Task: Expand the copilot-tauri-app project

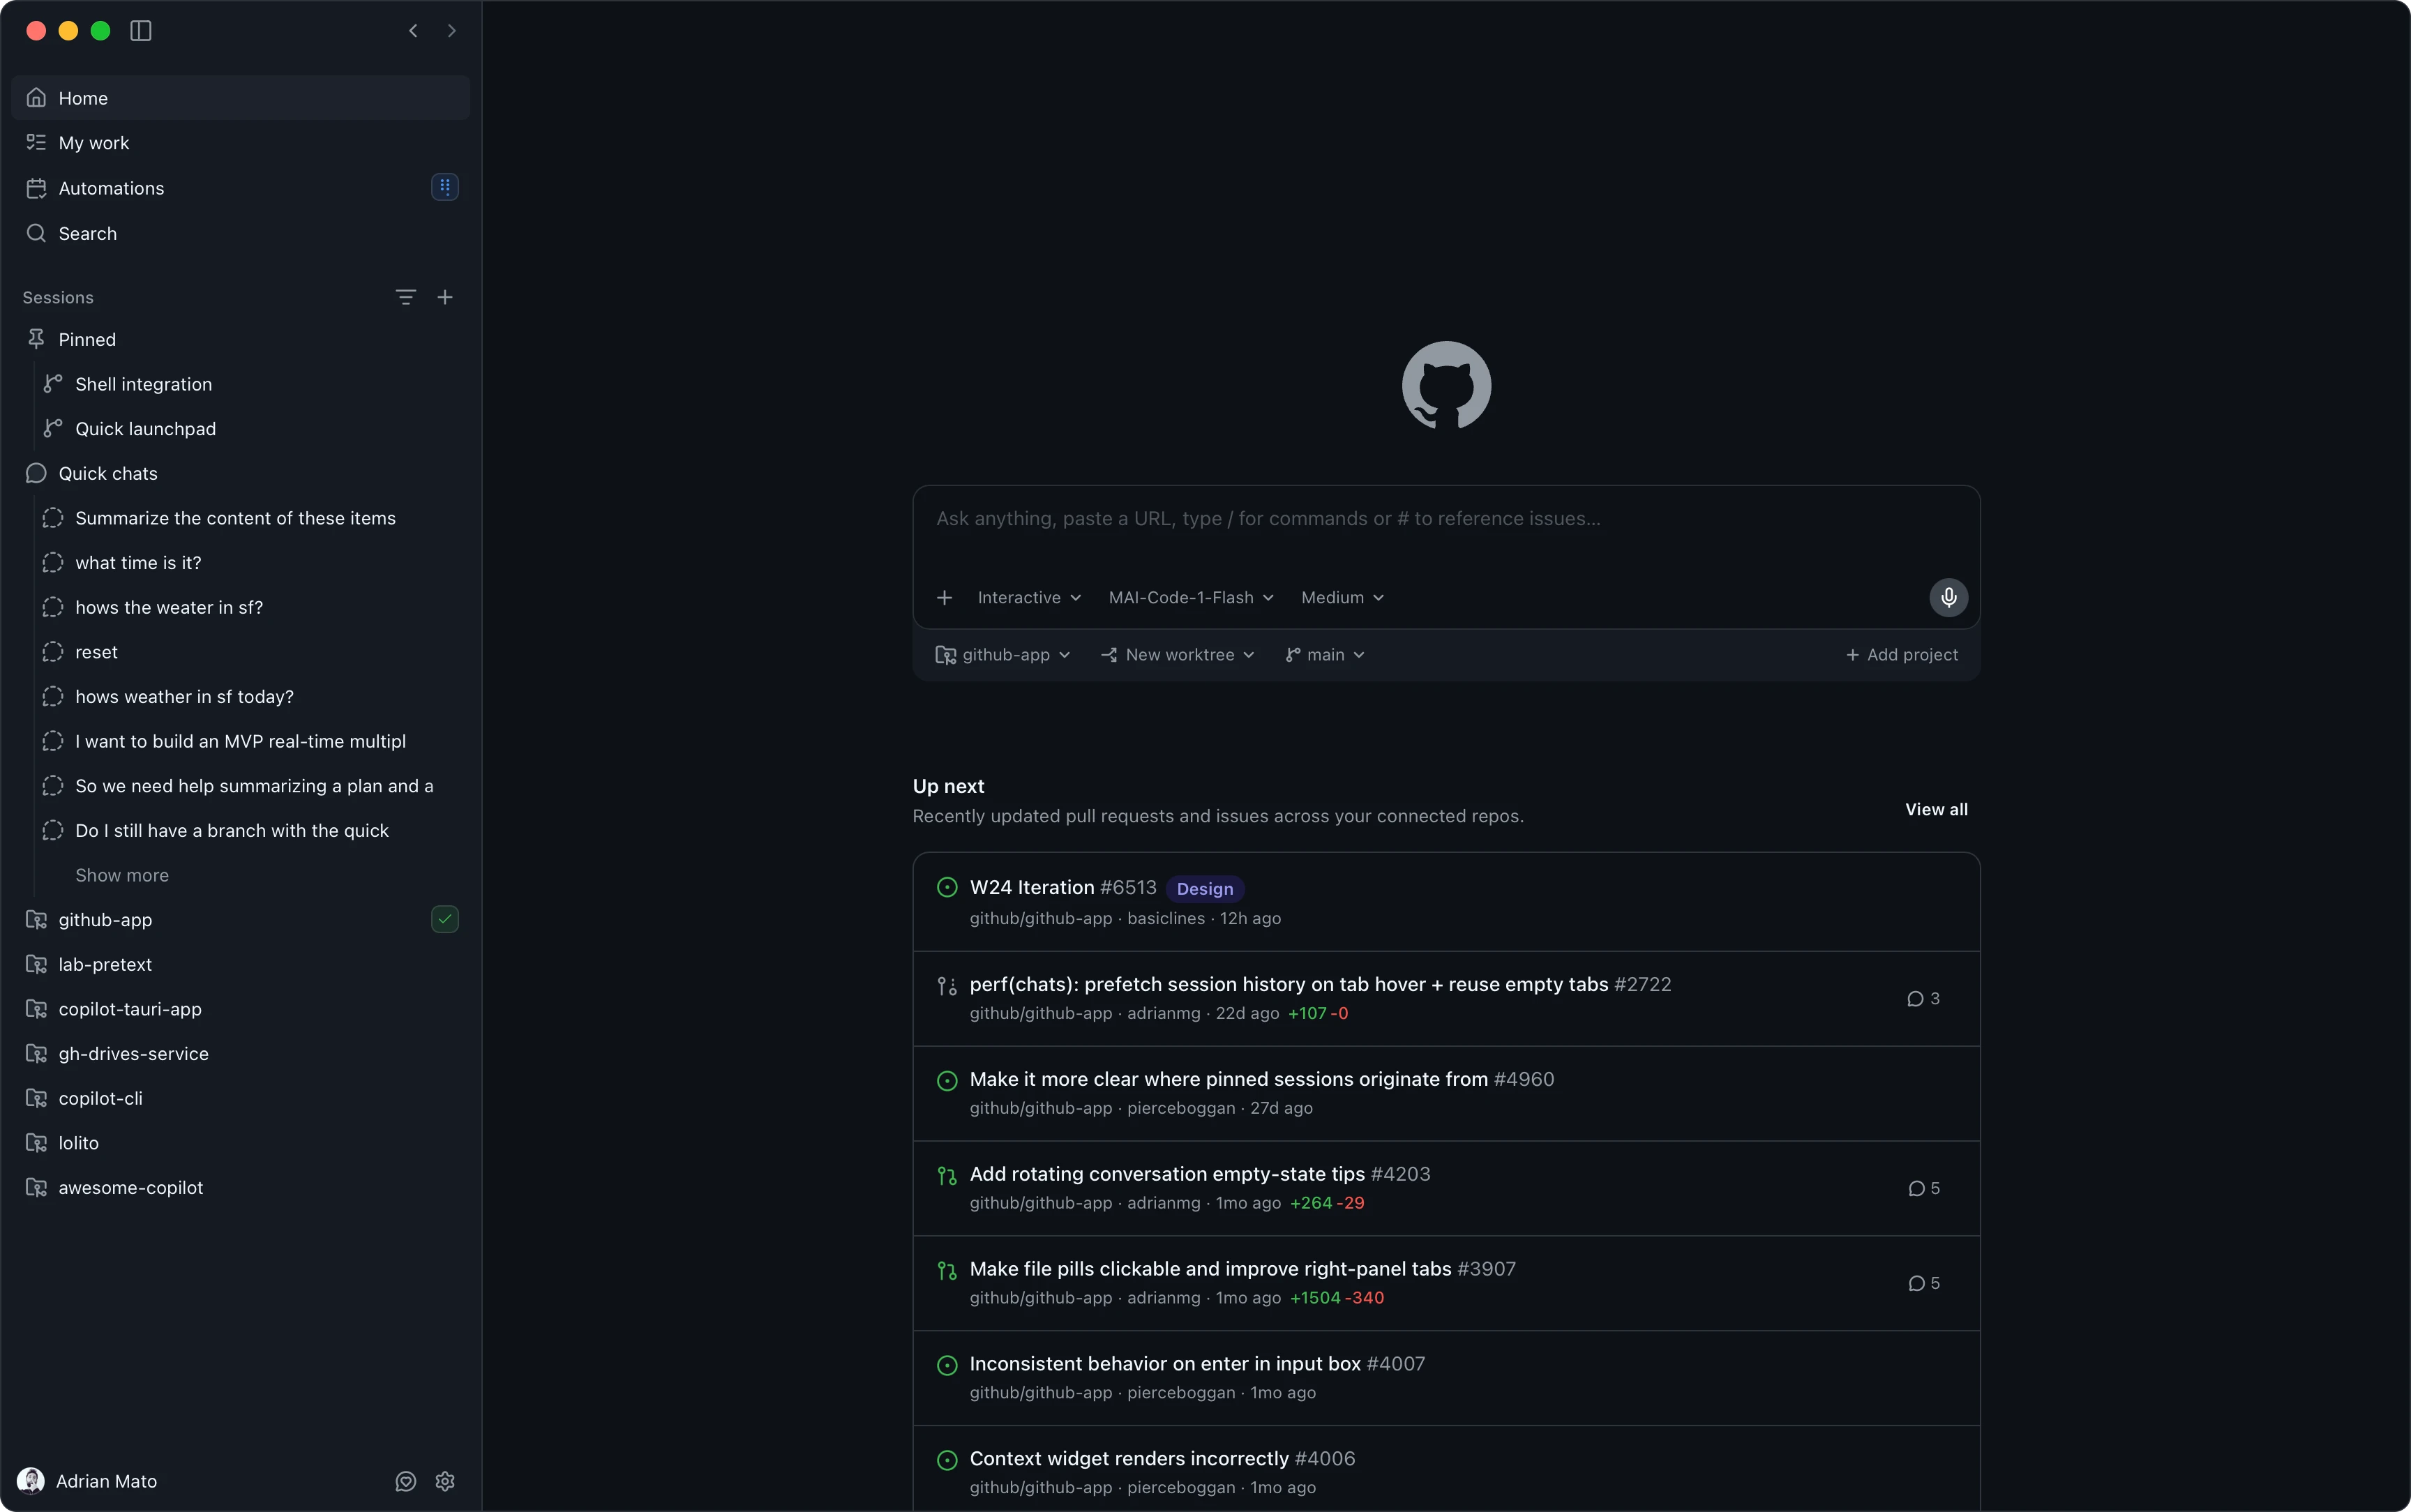Action: pyautogui.click(x=240, y=1009)
